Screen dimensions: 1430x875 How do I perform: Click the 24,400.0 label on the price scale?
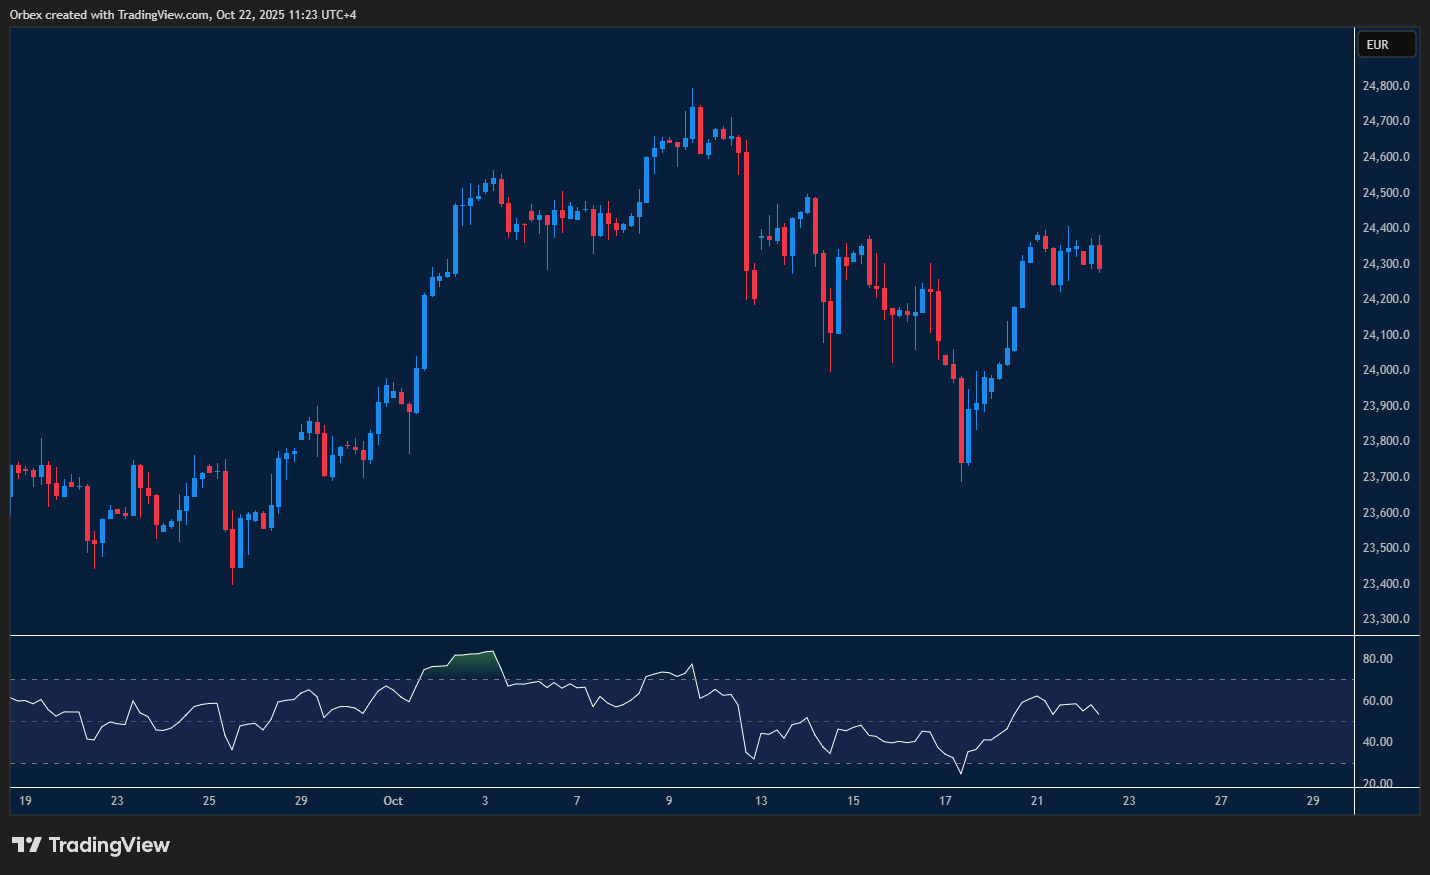1384,227
